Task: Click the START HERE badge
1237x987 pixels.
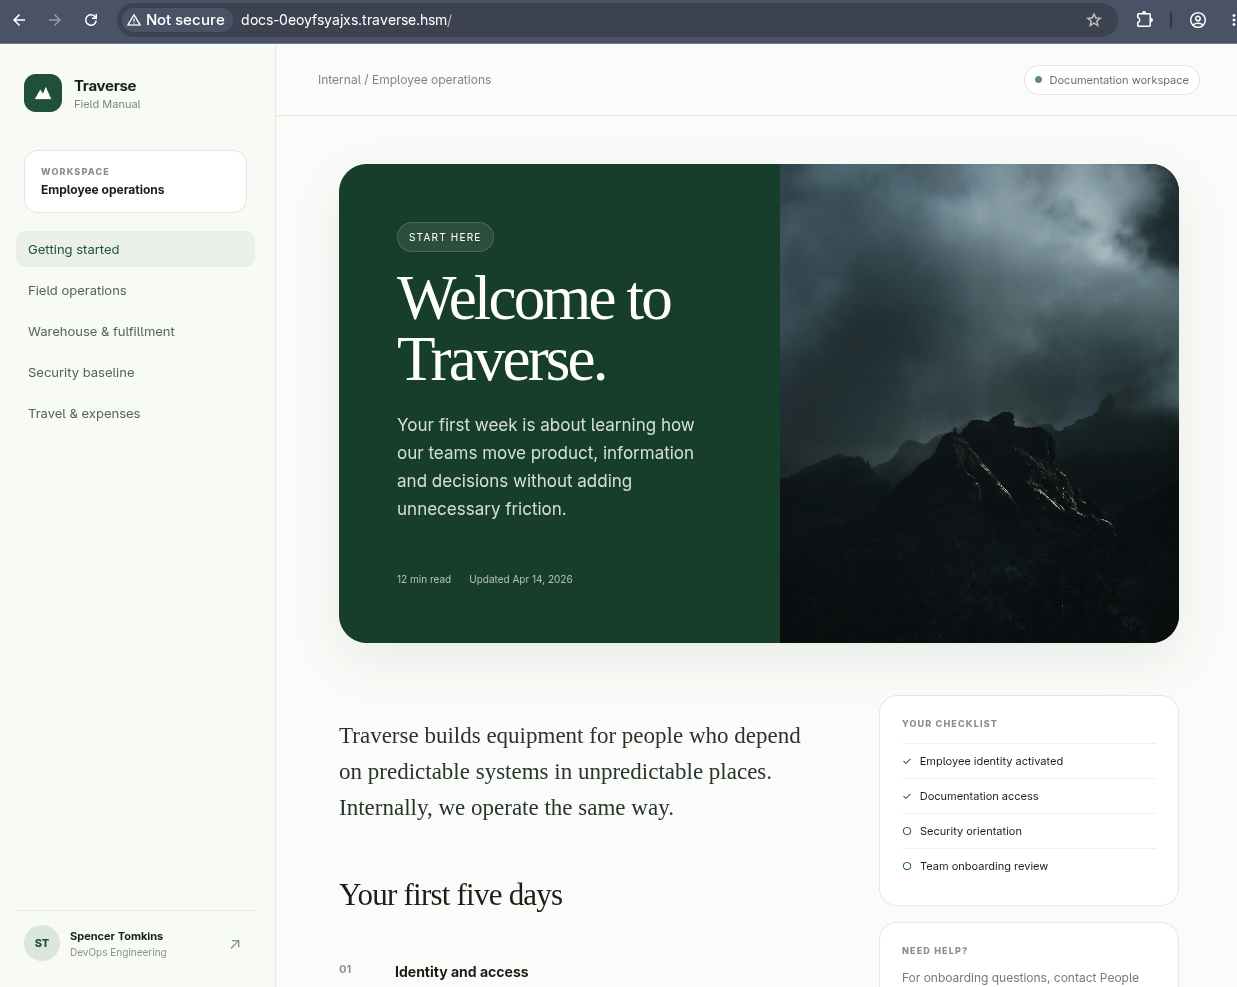Action: coord(445,237)
